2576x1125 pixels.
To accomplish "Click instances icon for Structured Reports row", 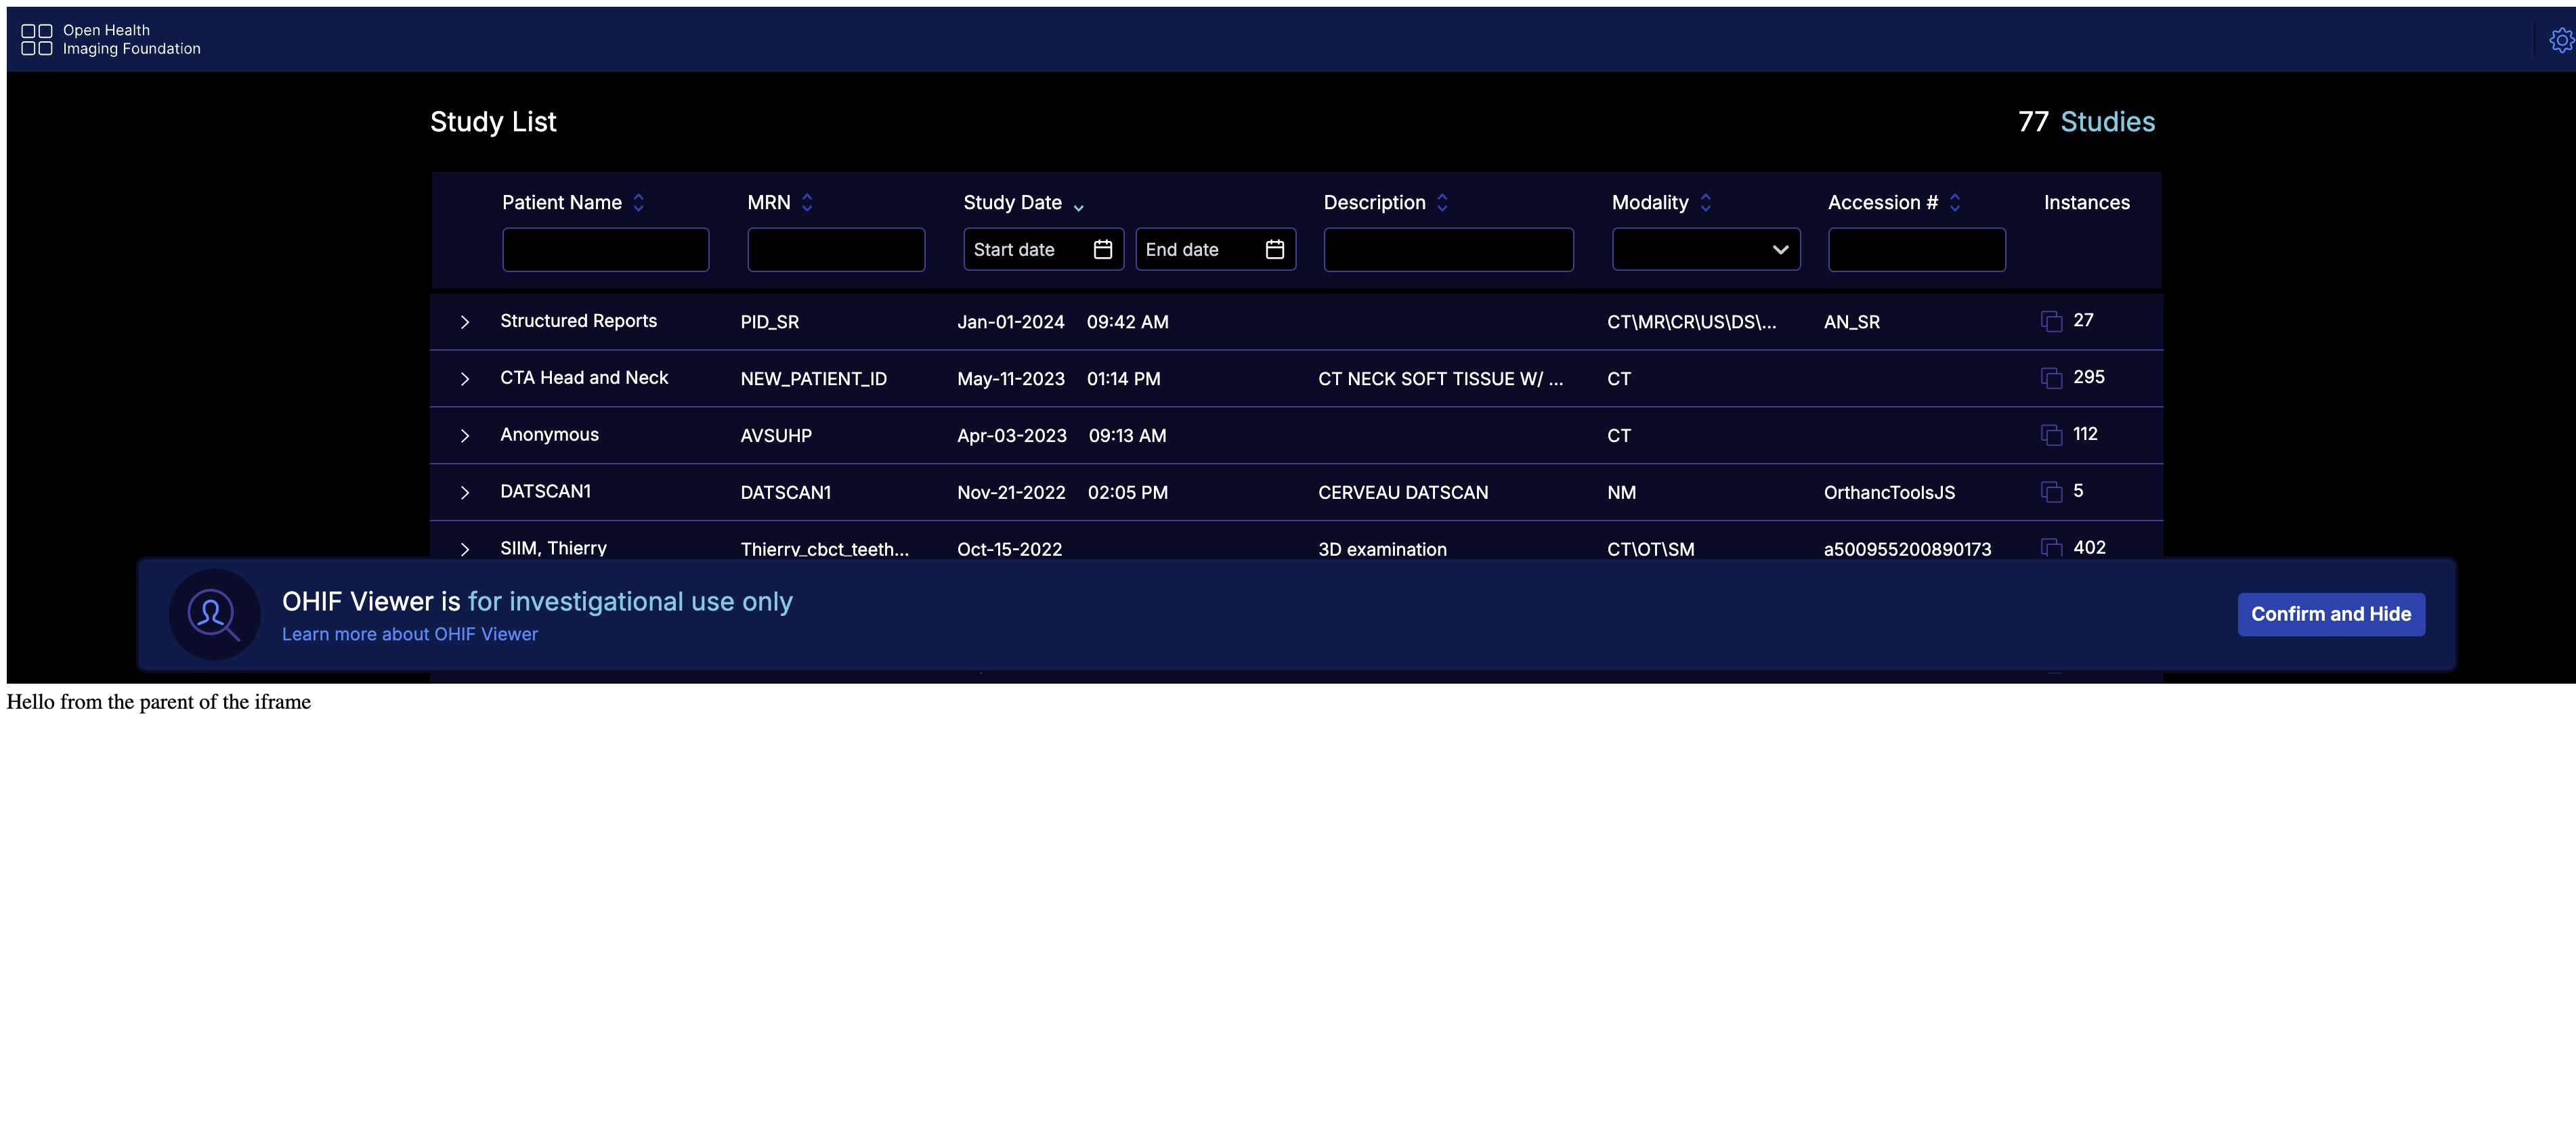I will coord(2051,321).
